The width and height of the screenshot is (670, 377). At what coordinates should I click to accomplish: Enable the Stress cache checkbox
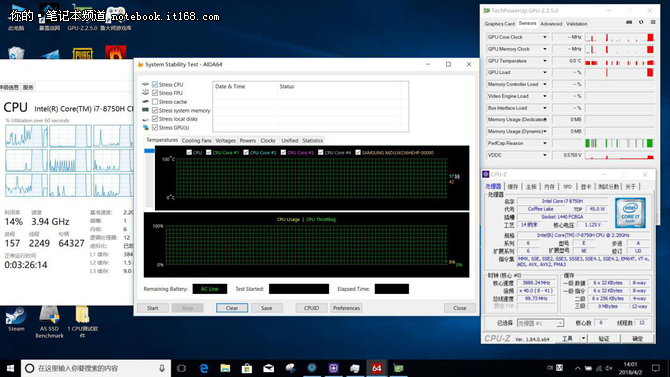(155, 102)
